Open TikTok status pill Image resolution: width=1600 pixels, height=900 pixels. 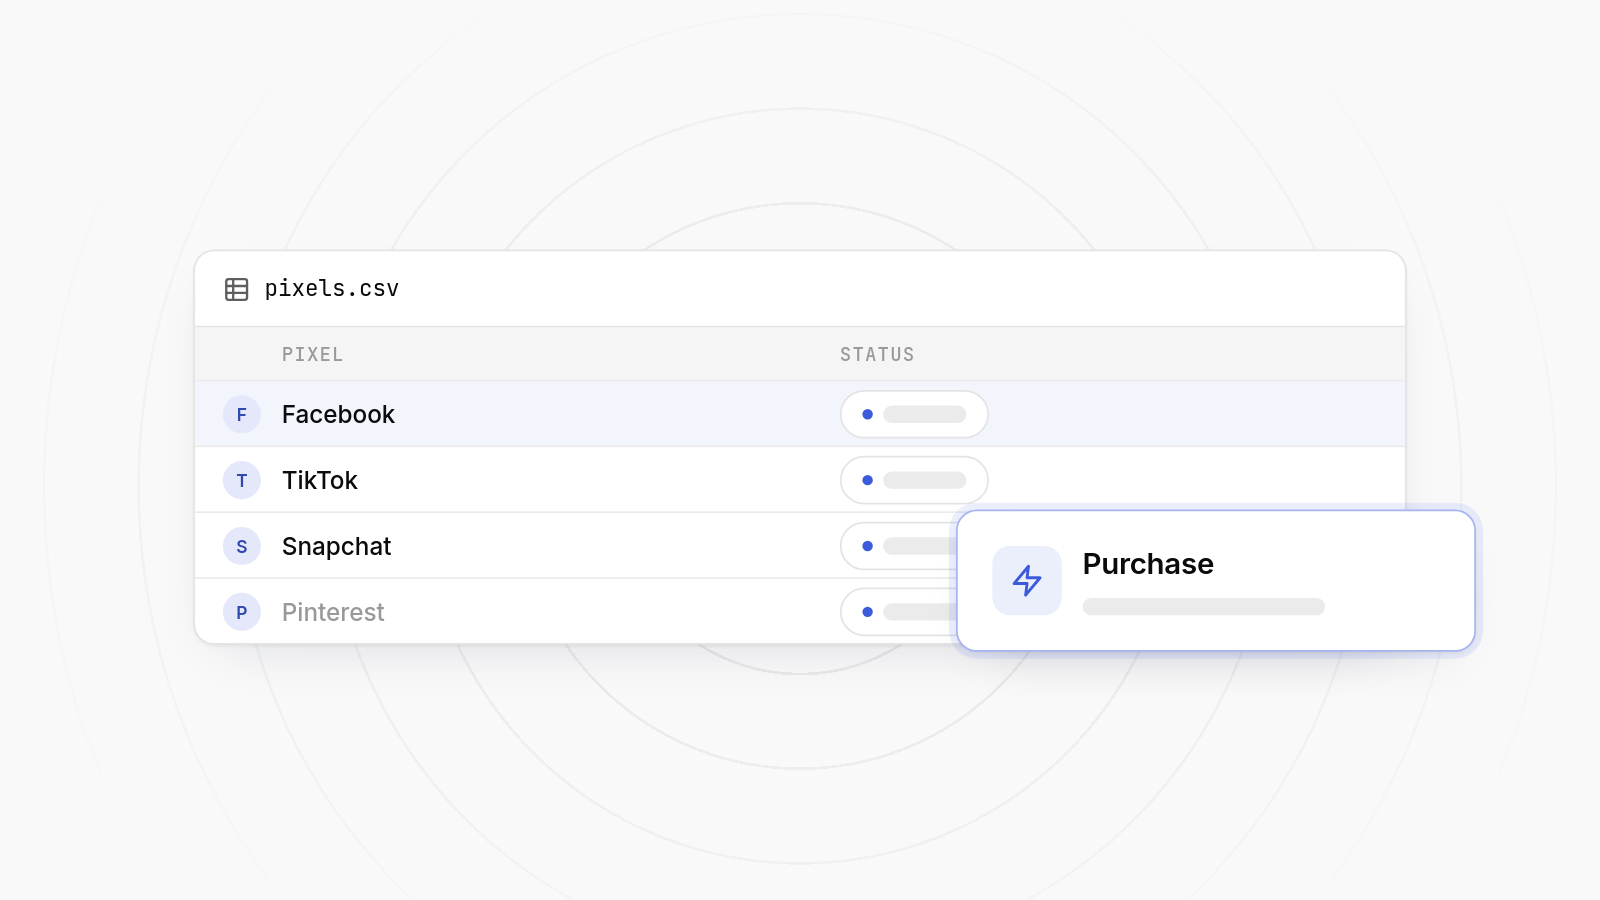[x=914, y=480]
